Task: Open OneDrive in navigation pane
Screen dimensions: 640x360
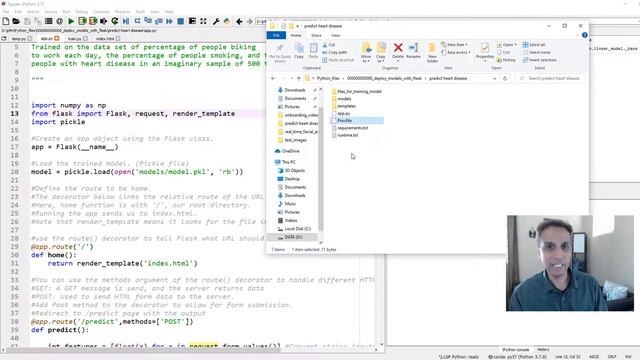Action: click(287, 151)
